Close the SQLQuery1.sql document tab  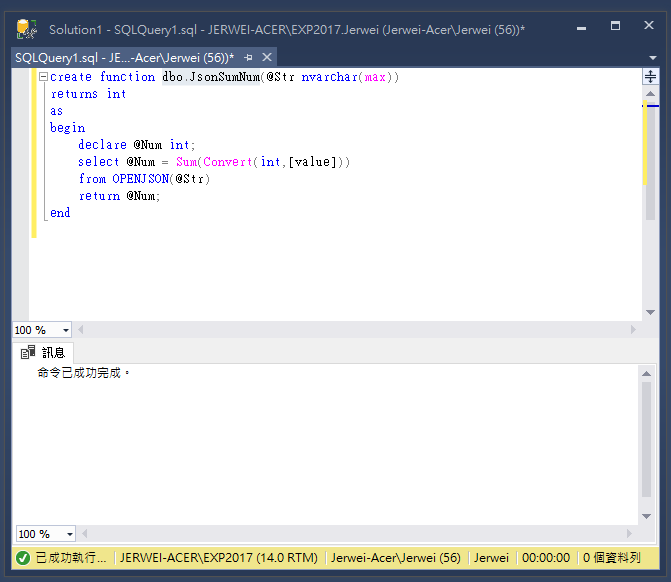click(267, 57)
